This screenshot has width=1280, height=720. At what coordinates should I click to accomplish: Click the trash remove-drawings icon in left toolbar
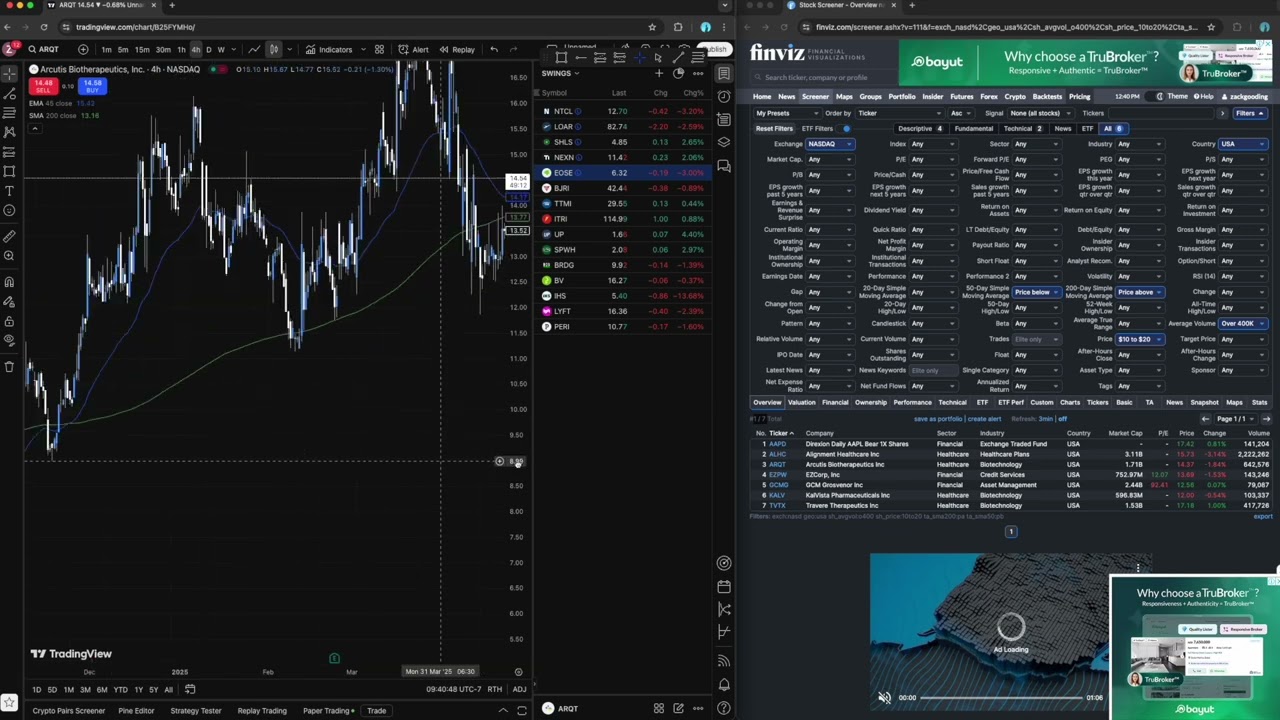click(x=9, y=366)
